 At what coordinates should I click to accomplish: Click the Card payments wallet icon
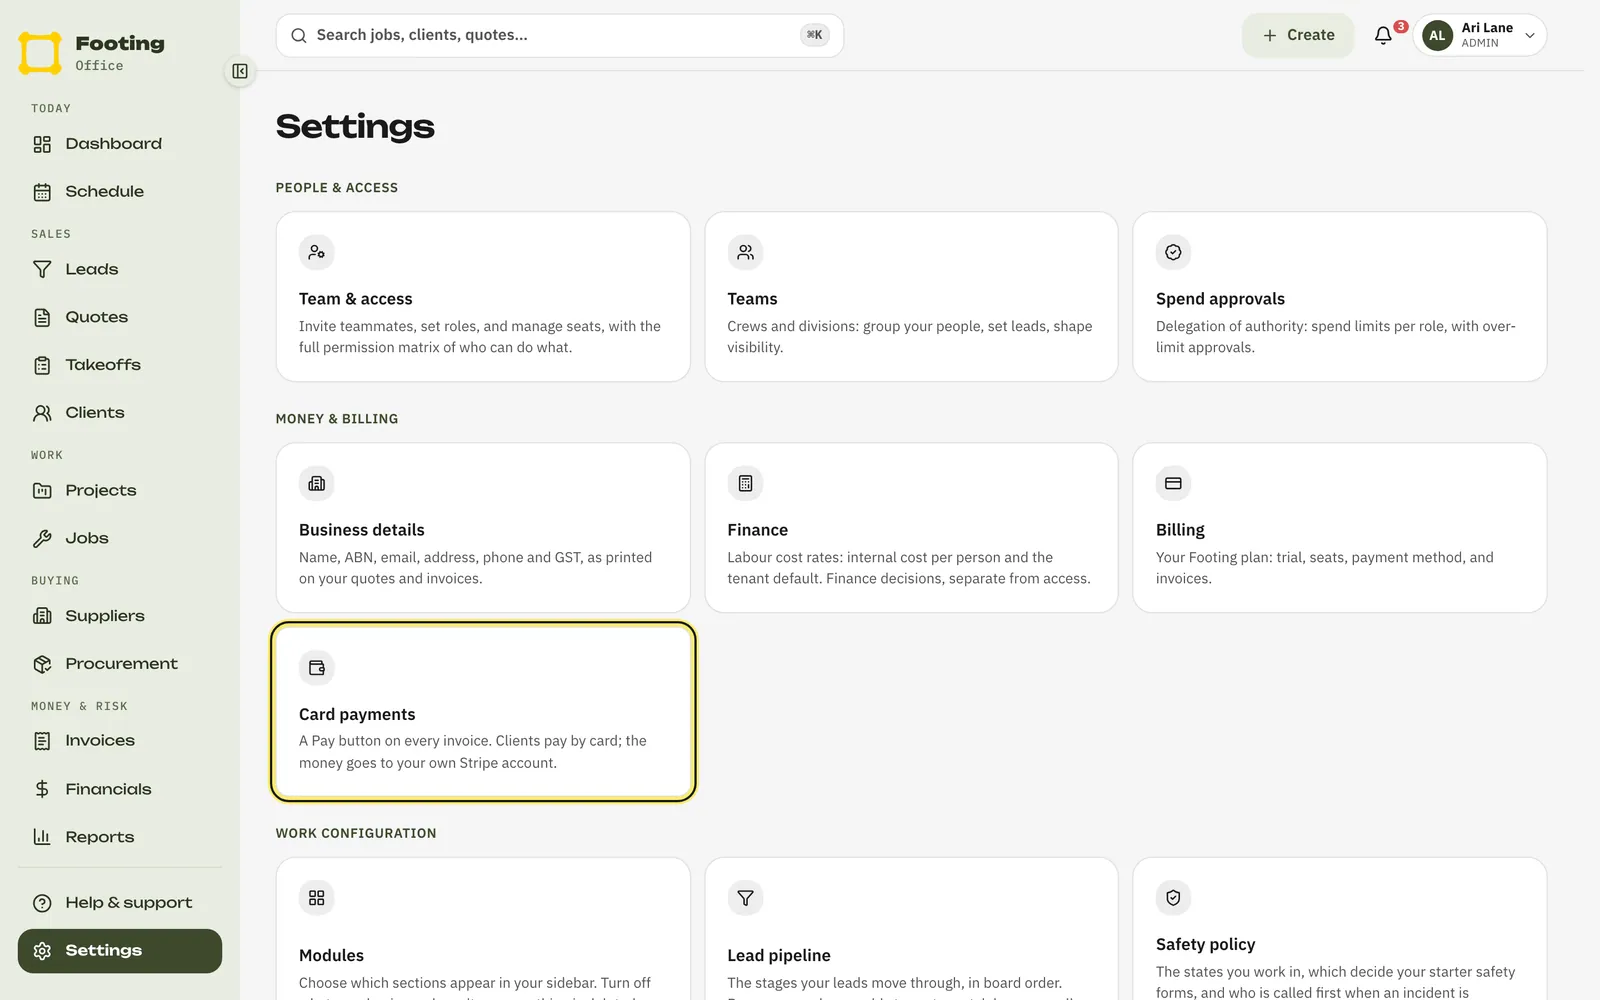317,668
